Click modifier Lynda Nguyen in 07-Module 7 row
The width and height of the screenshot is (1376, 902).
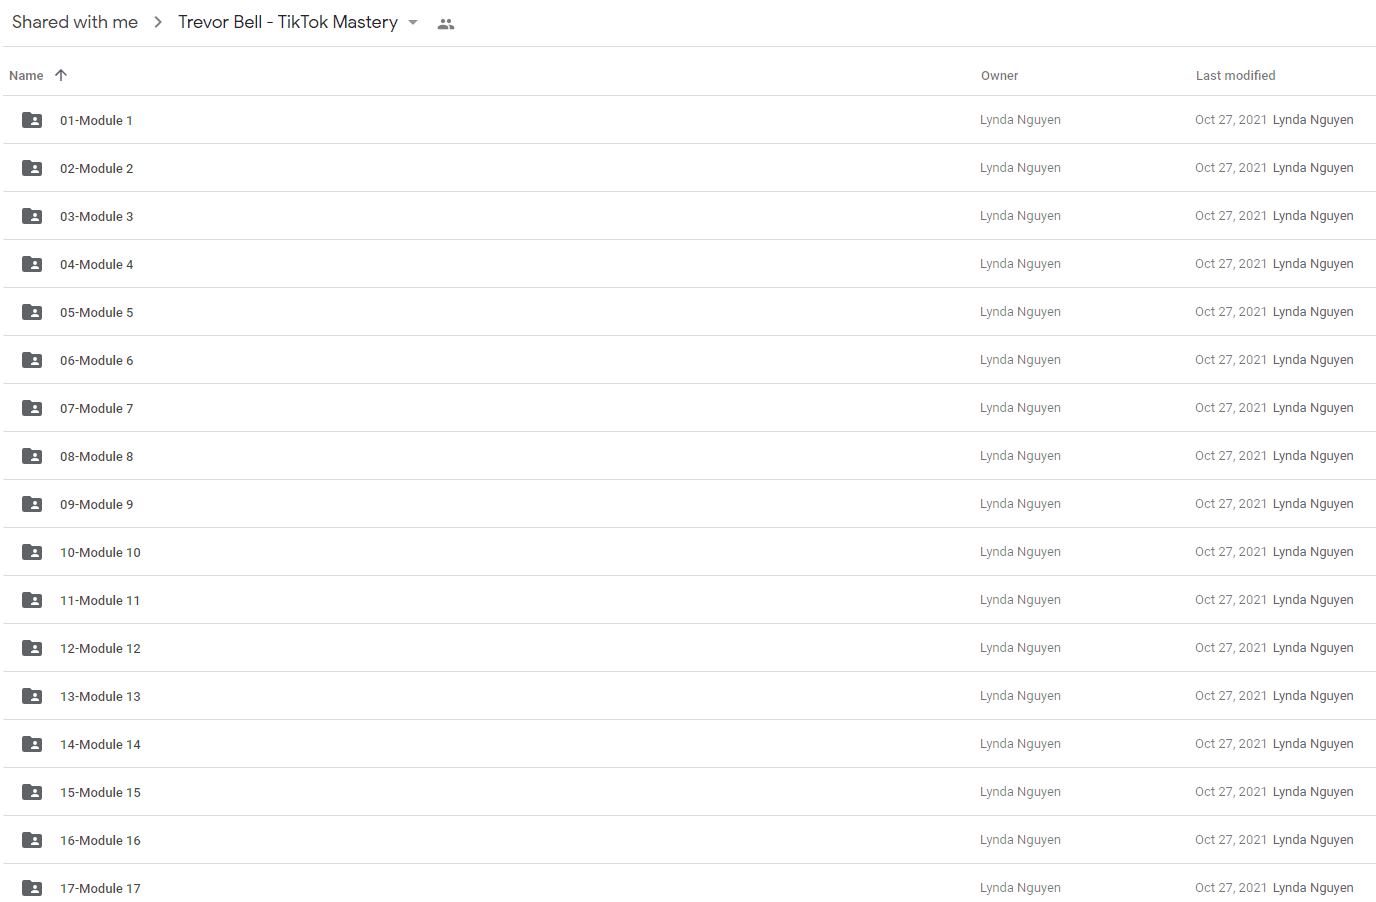(x=1313, y=408)
